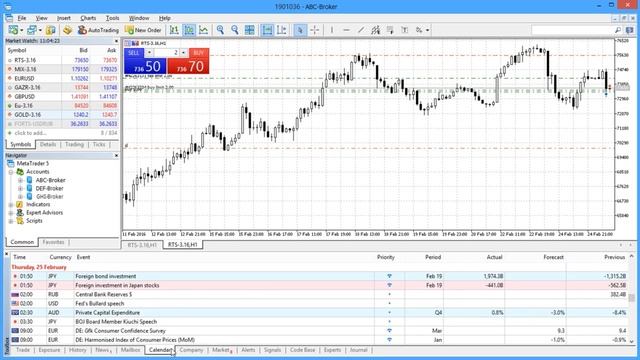Switch chart to Candlesticks type
This screenshot has height=360, width=640.
click(x=189, y=30)
